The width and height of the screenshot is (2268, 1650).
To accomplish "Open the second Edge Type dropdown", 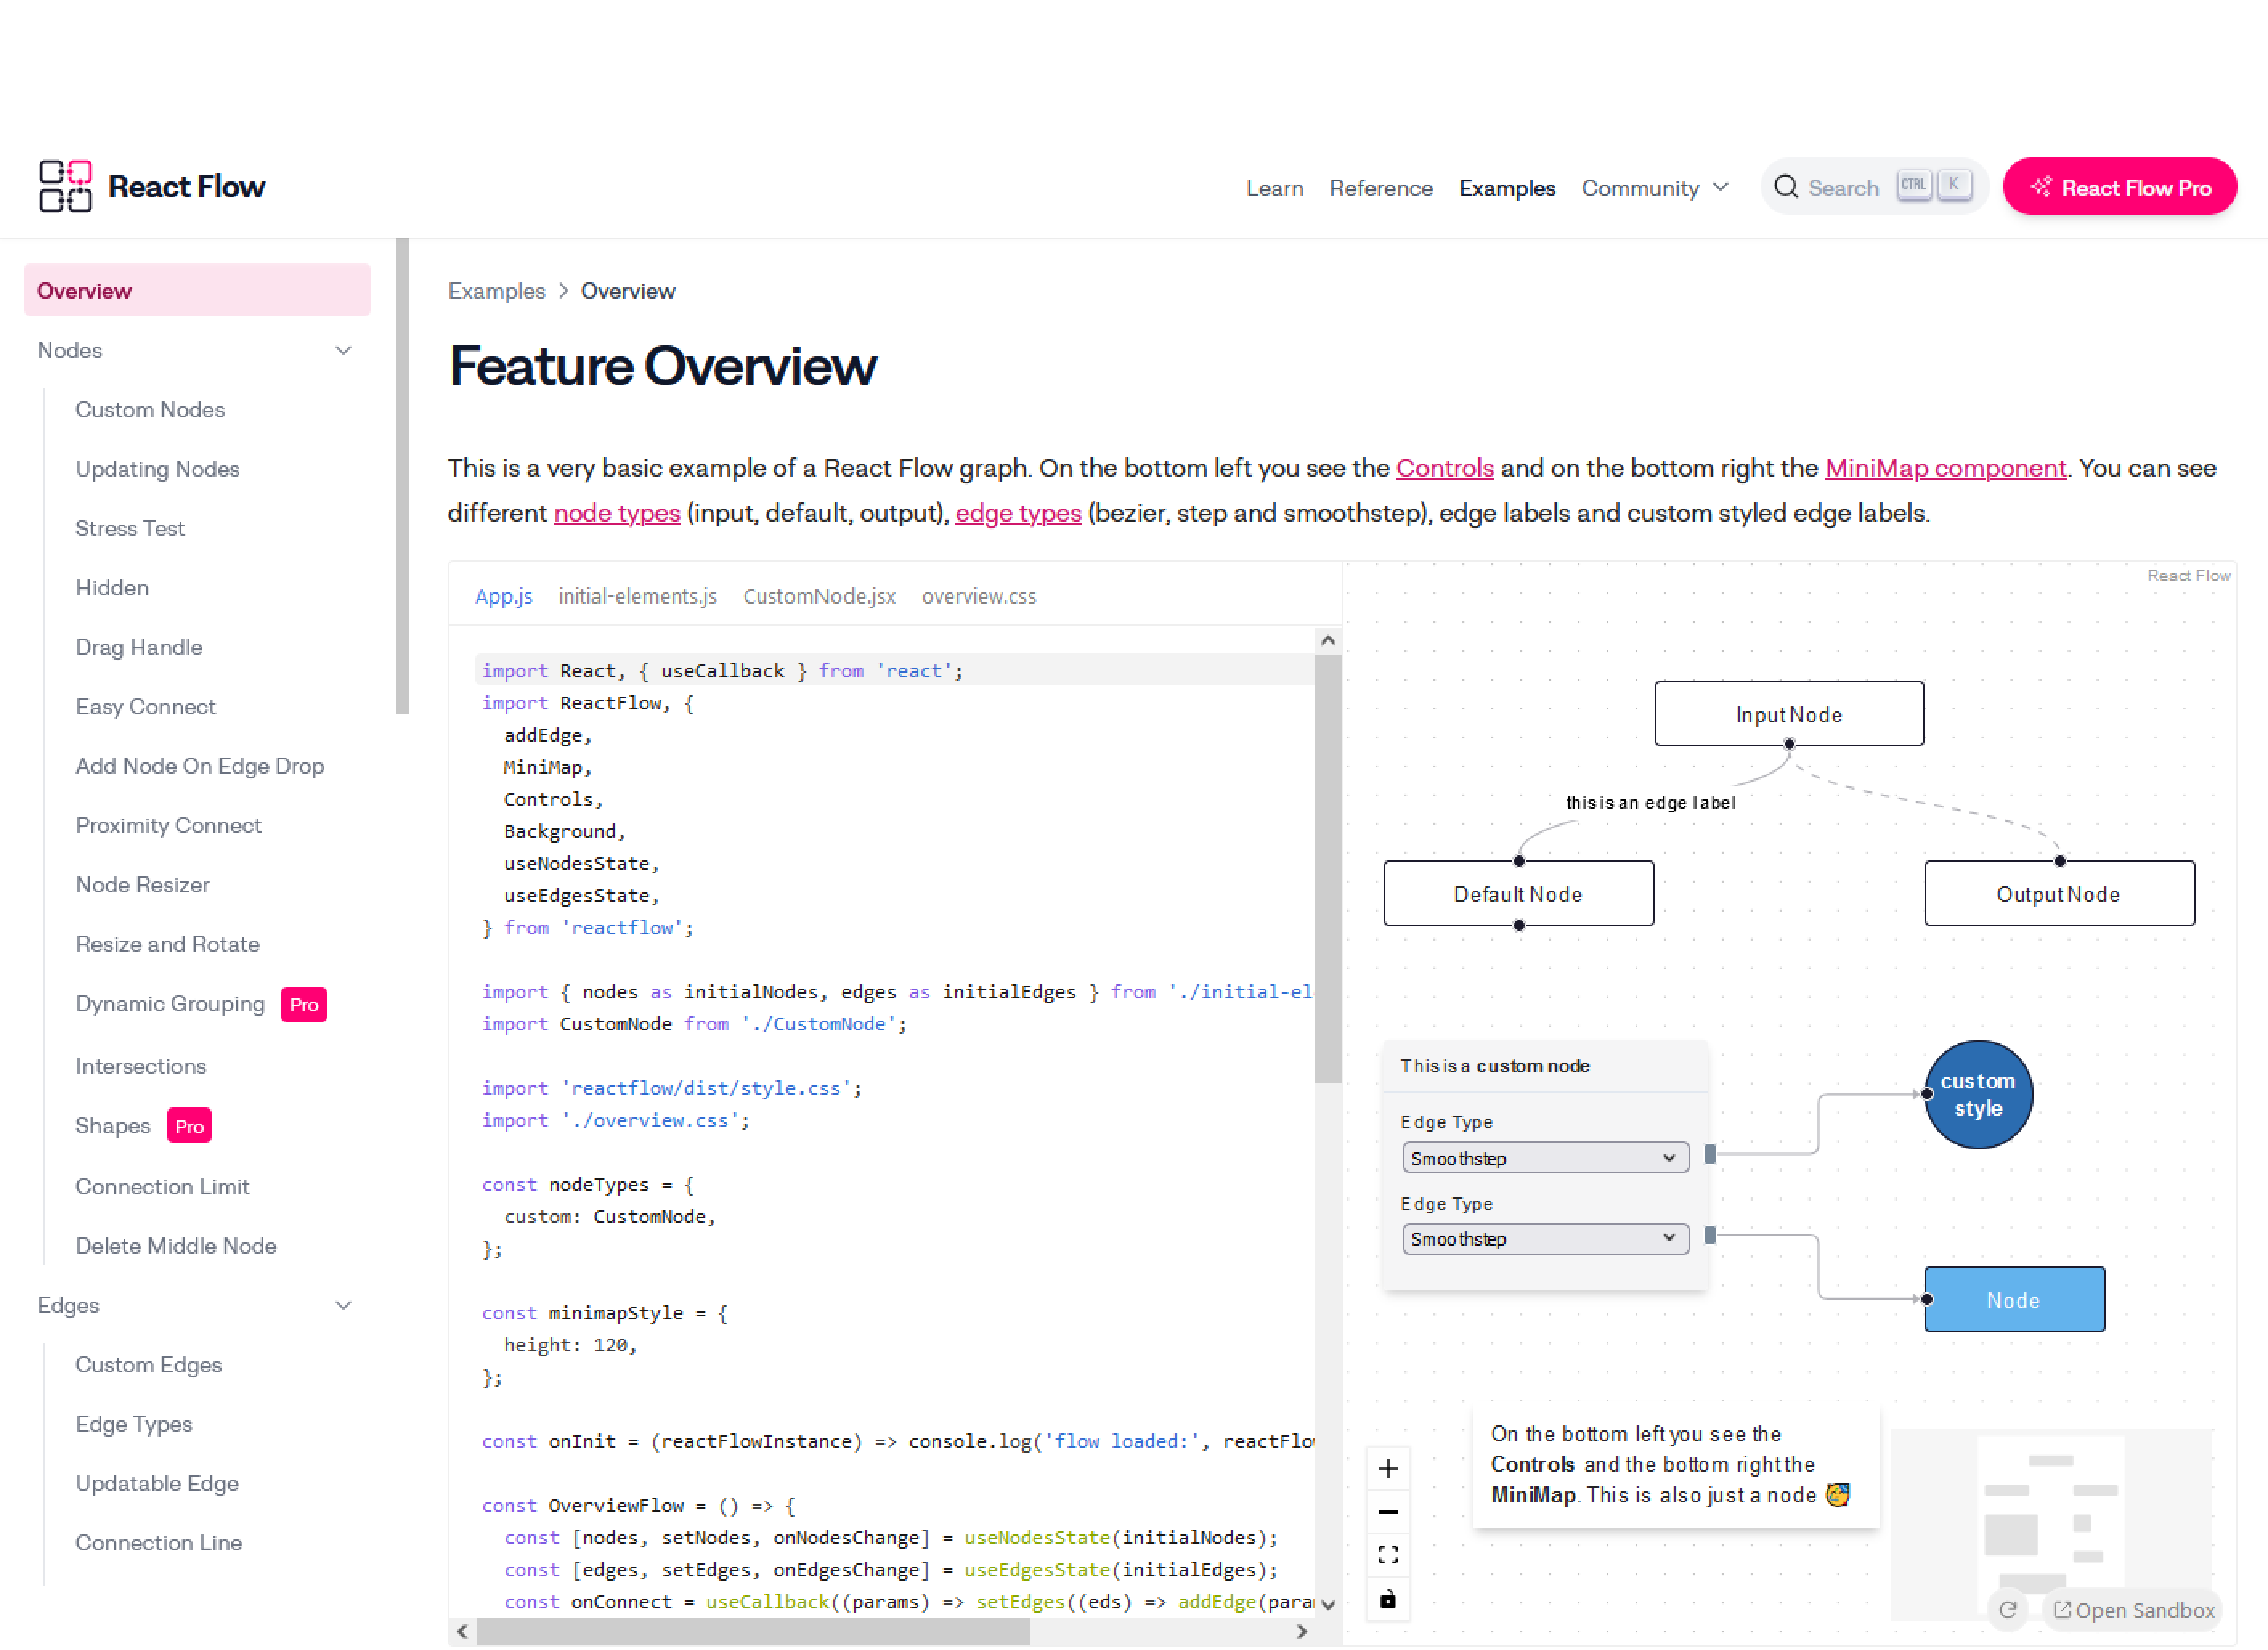I will tap(1545, 1239).
